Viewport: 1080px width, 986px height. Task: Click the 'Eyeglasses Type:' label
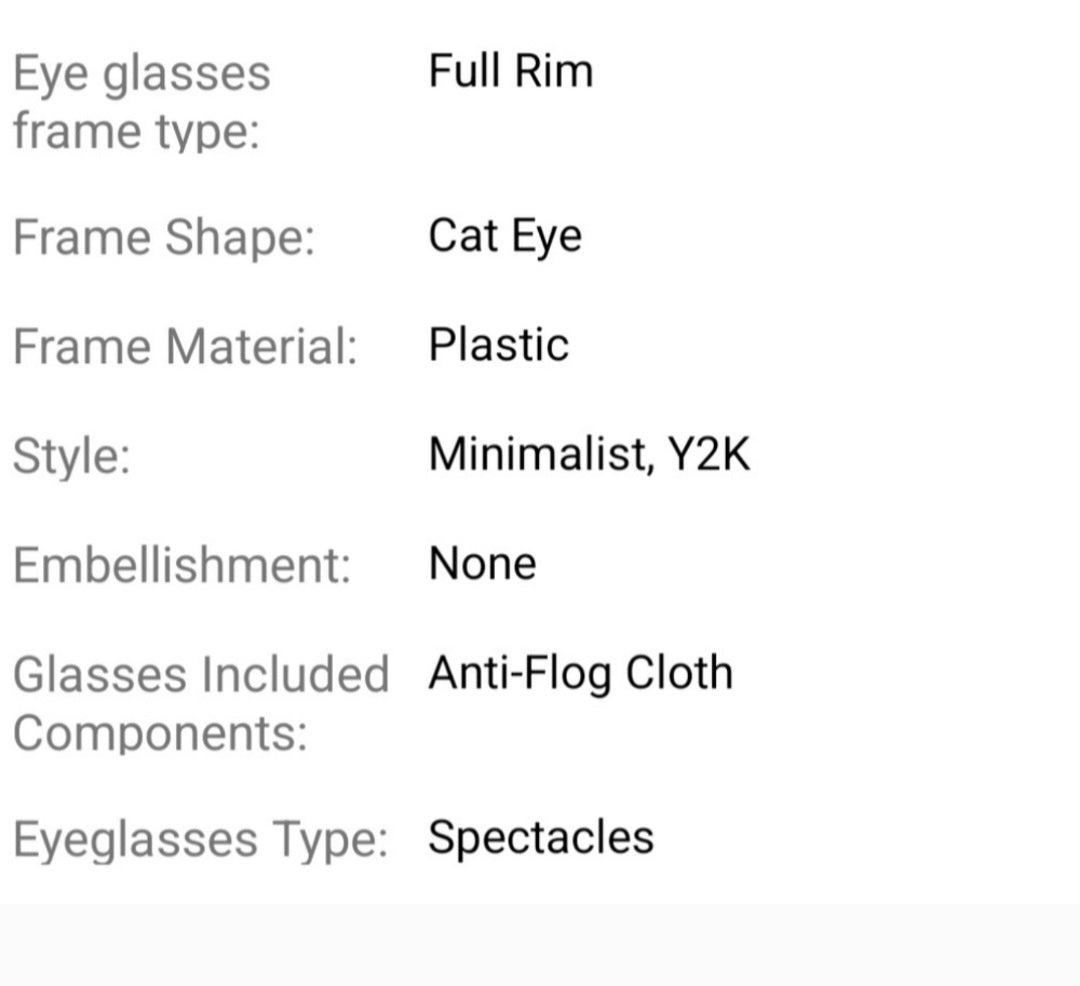[x=200, y=840]
